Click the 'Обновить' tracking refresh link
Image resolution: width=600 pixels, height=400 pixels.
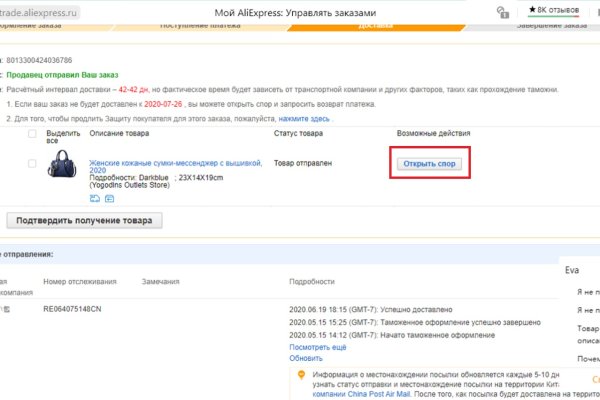(306, 358)
